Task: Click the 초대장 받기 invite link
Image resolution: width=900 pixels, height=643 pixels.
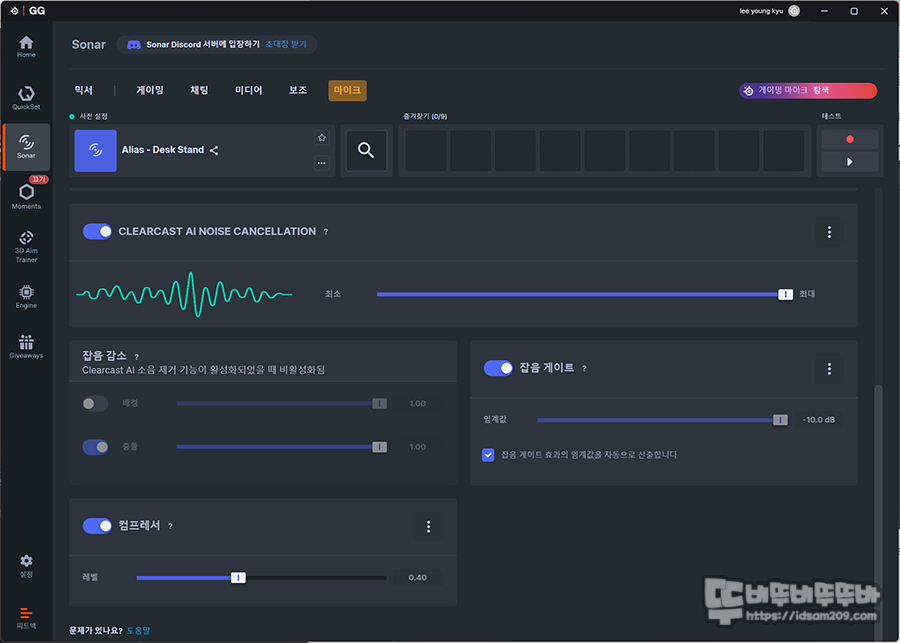Action: 286,44
